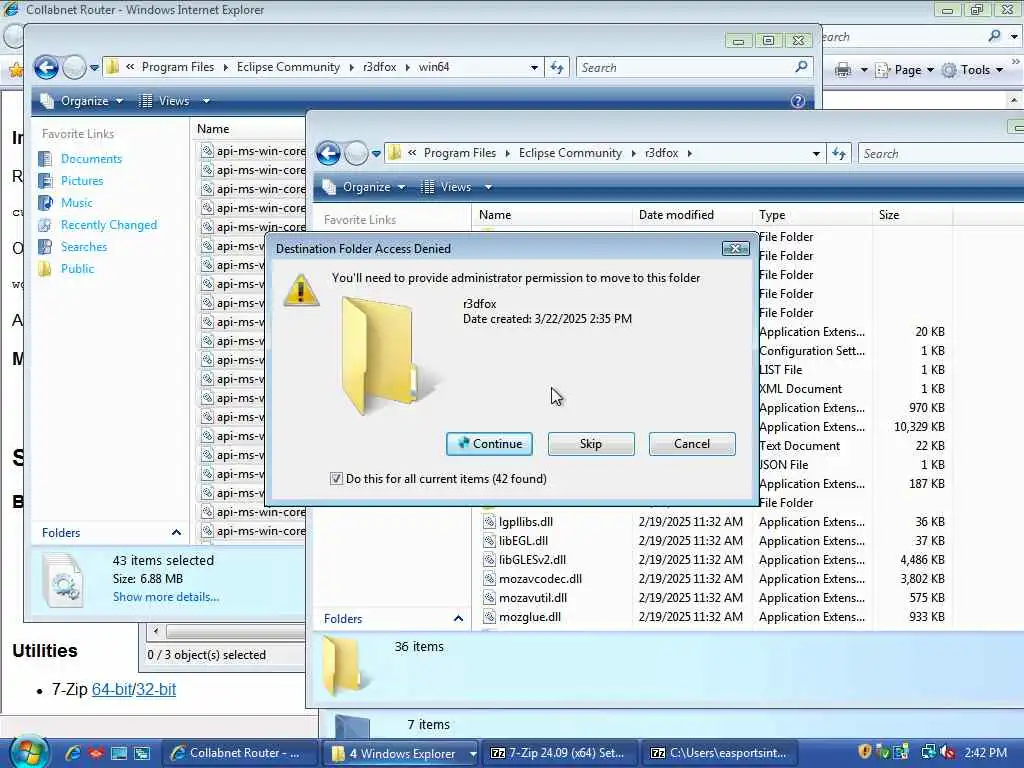Open Views dropdown arrow in r3dfox window

pyautogui.click(x=488, y=187)
